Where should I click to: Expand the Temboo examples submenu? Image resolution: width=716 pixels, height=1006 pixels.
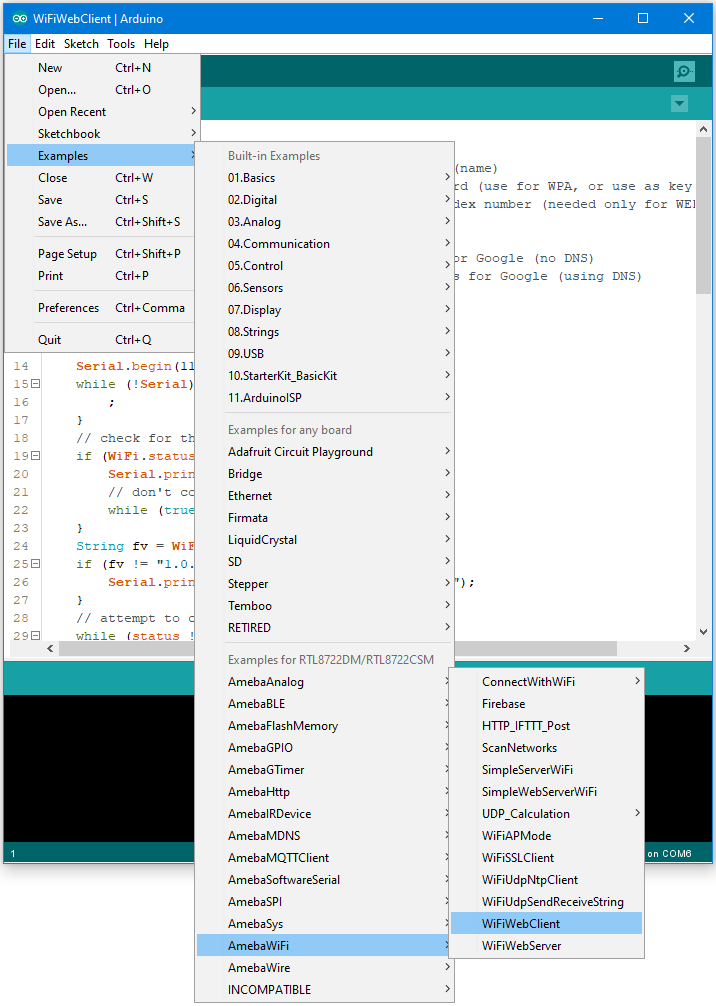click(x=325, y=606)
